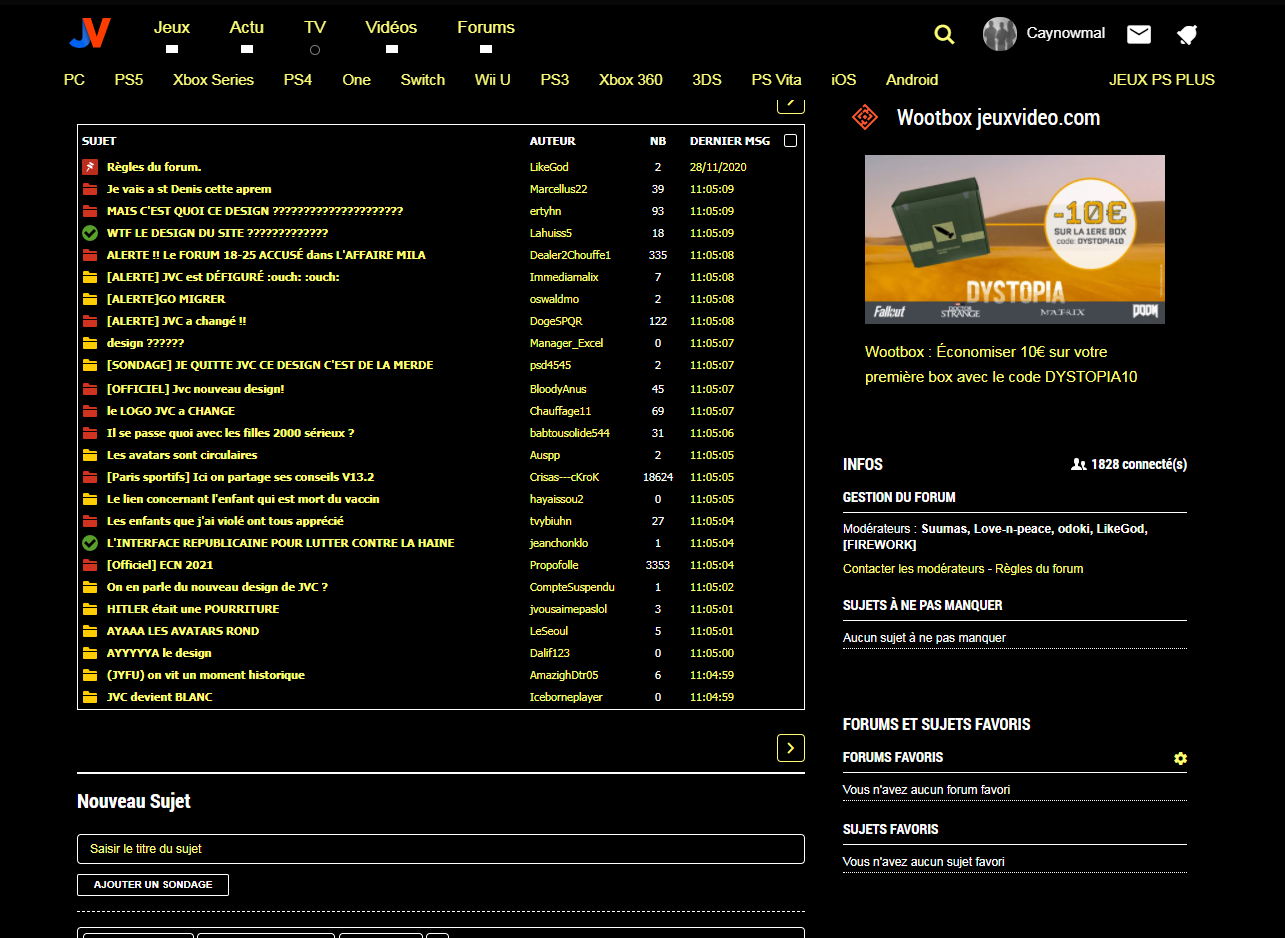Focus the 'Saisir le titre du sujet' field
Image resolution: width=1285 pixels, height=938 pixels.
point(441,849)
